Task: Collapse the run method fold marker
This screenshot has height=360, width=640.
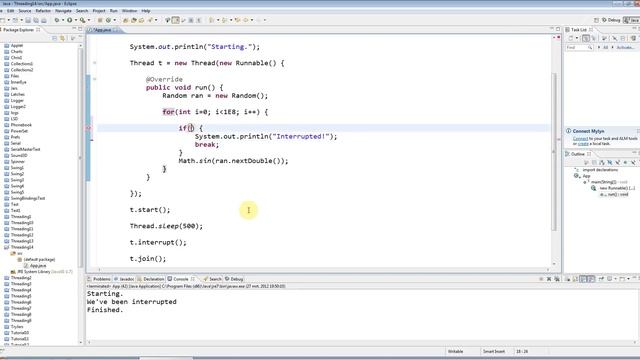Action: coord(95,79)
